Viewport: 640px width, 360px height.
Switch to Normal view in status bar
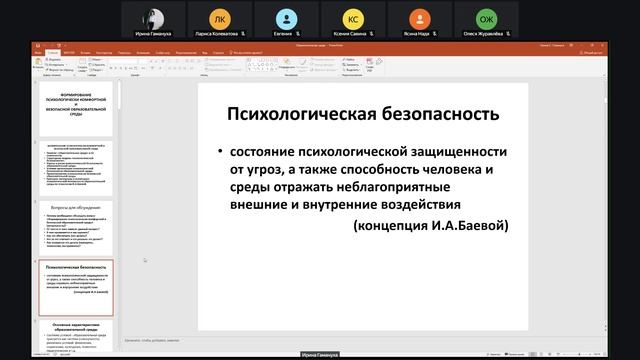(533, 354)
